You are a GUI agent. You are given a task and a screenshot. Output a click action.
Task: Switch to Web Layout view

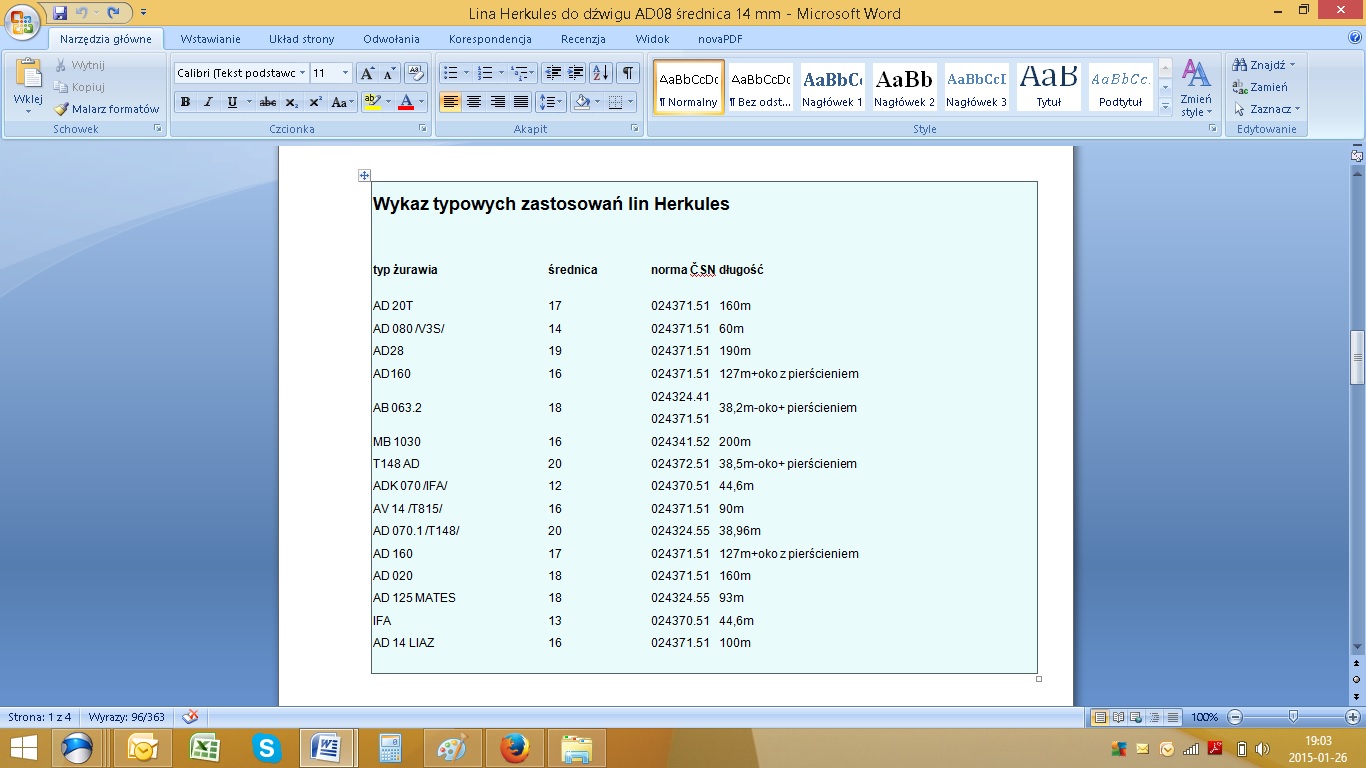pyautogui.click(x=1136, y=717)
